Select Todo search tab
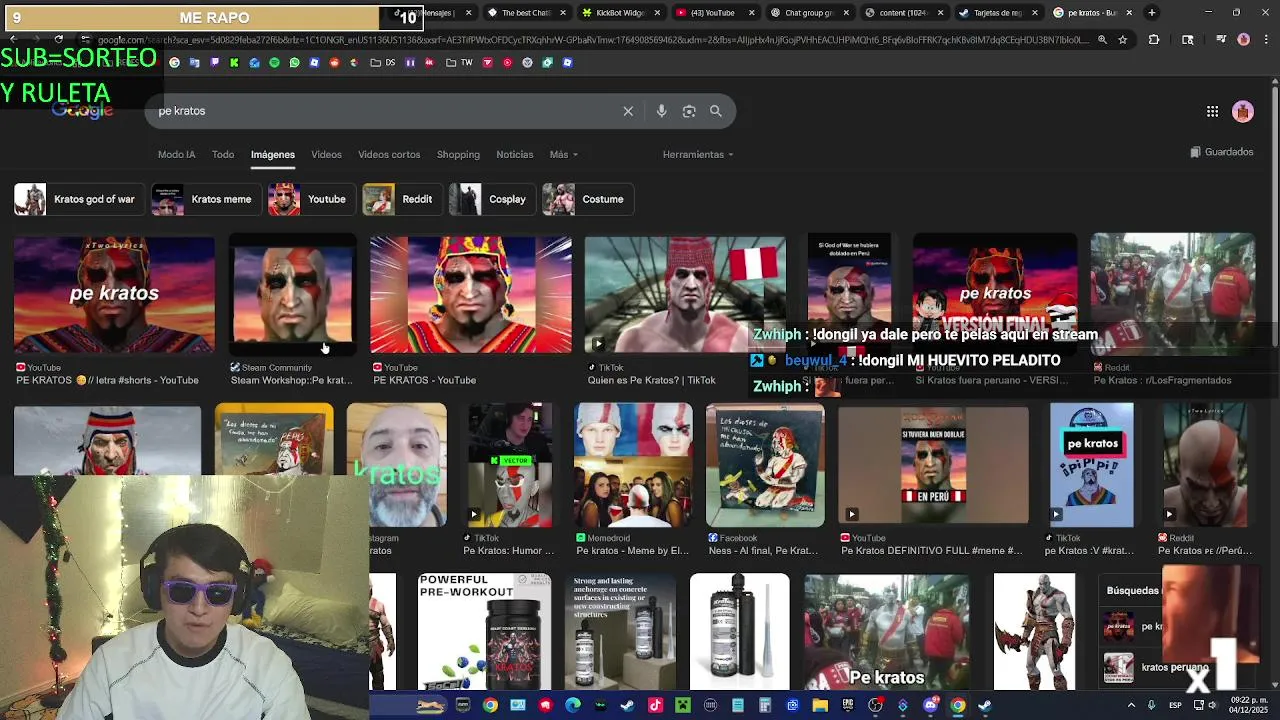 (223, 154)
